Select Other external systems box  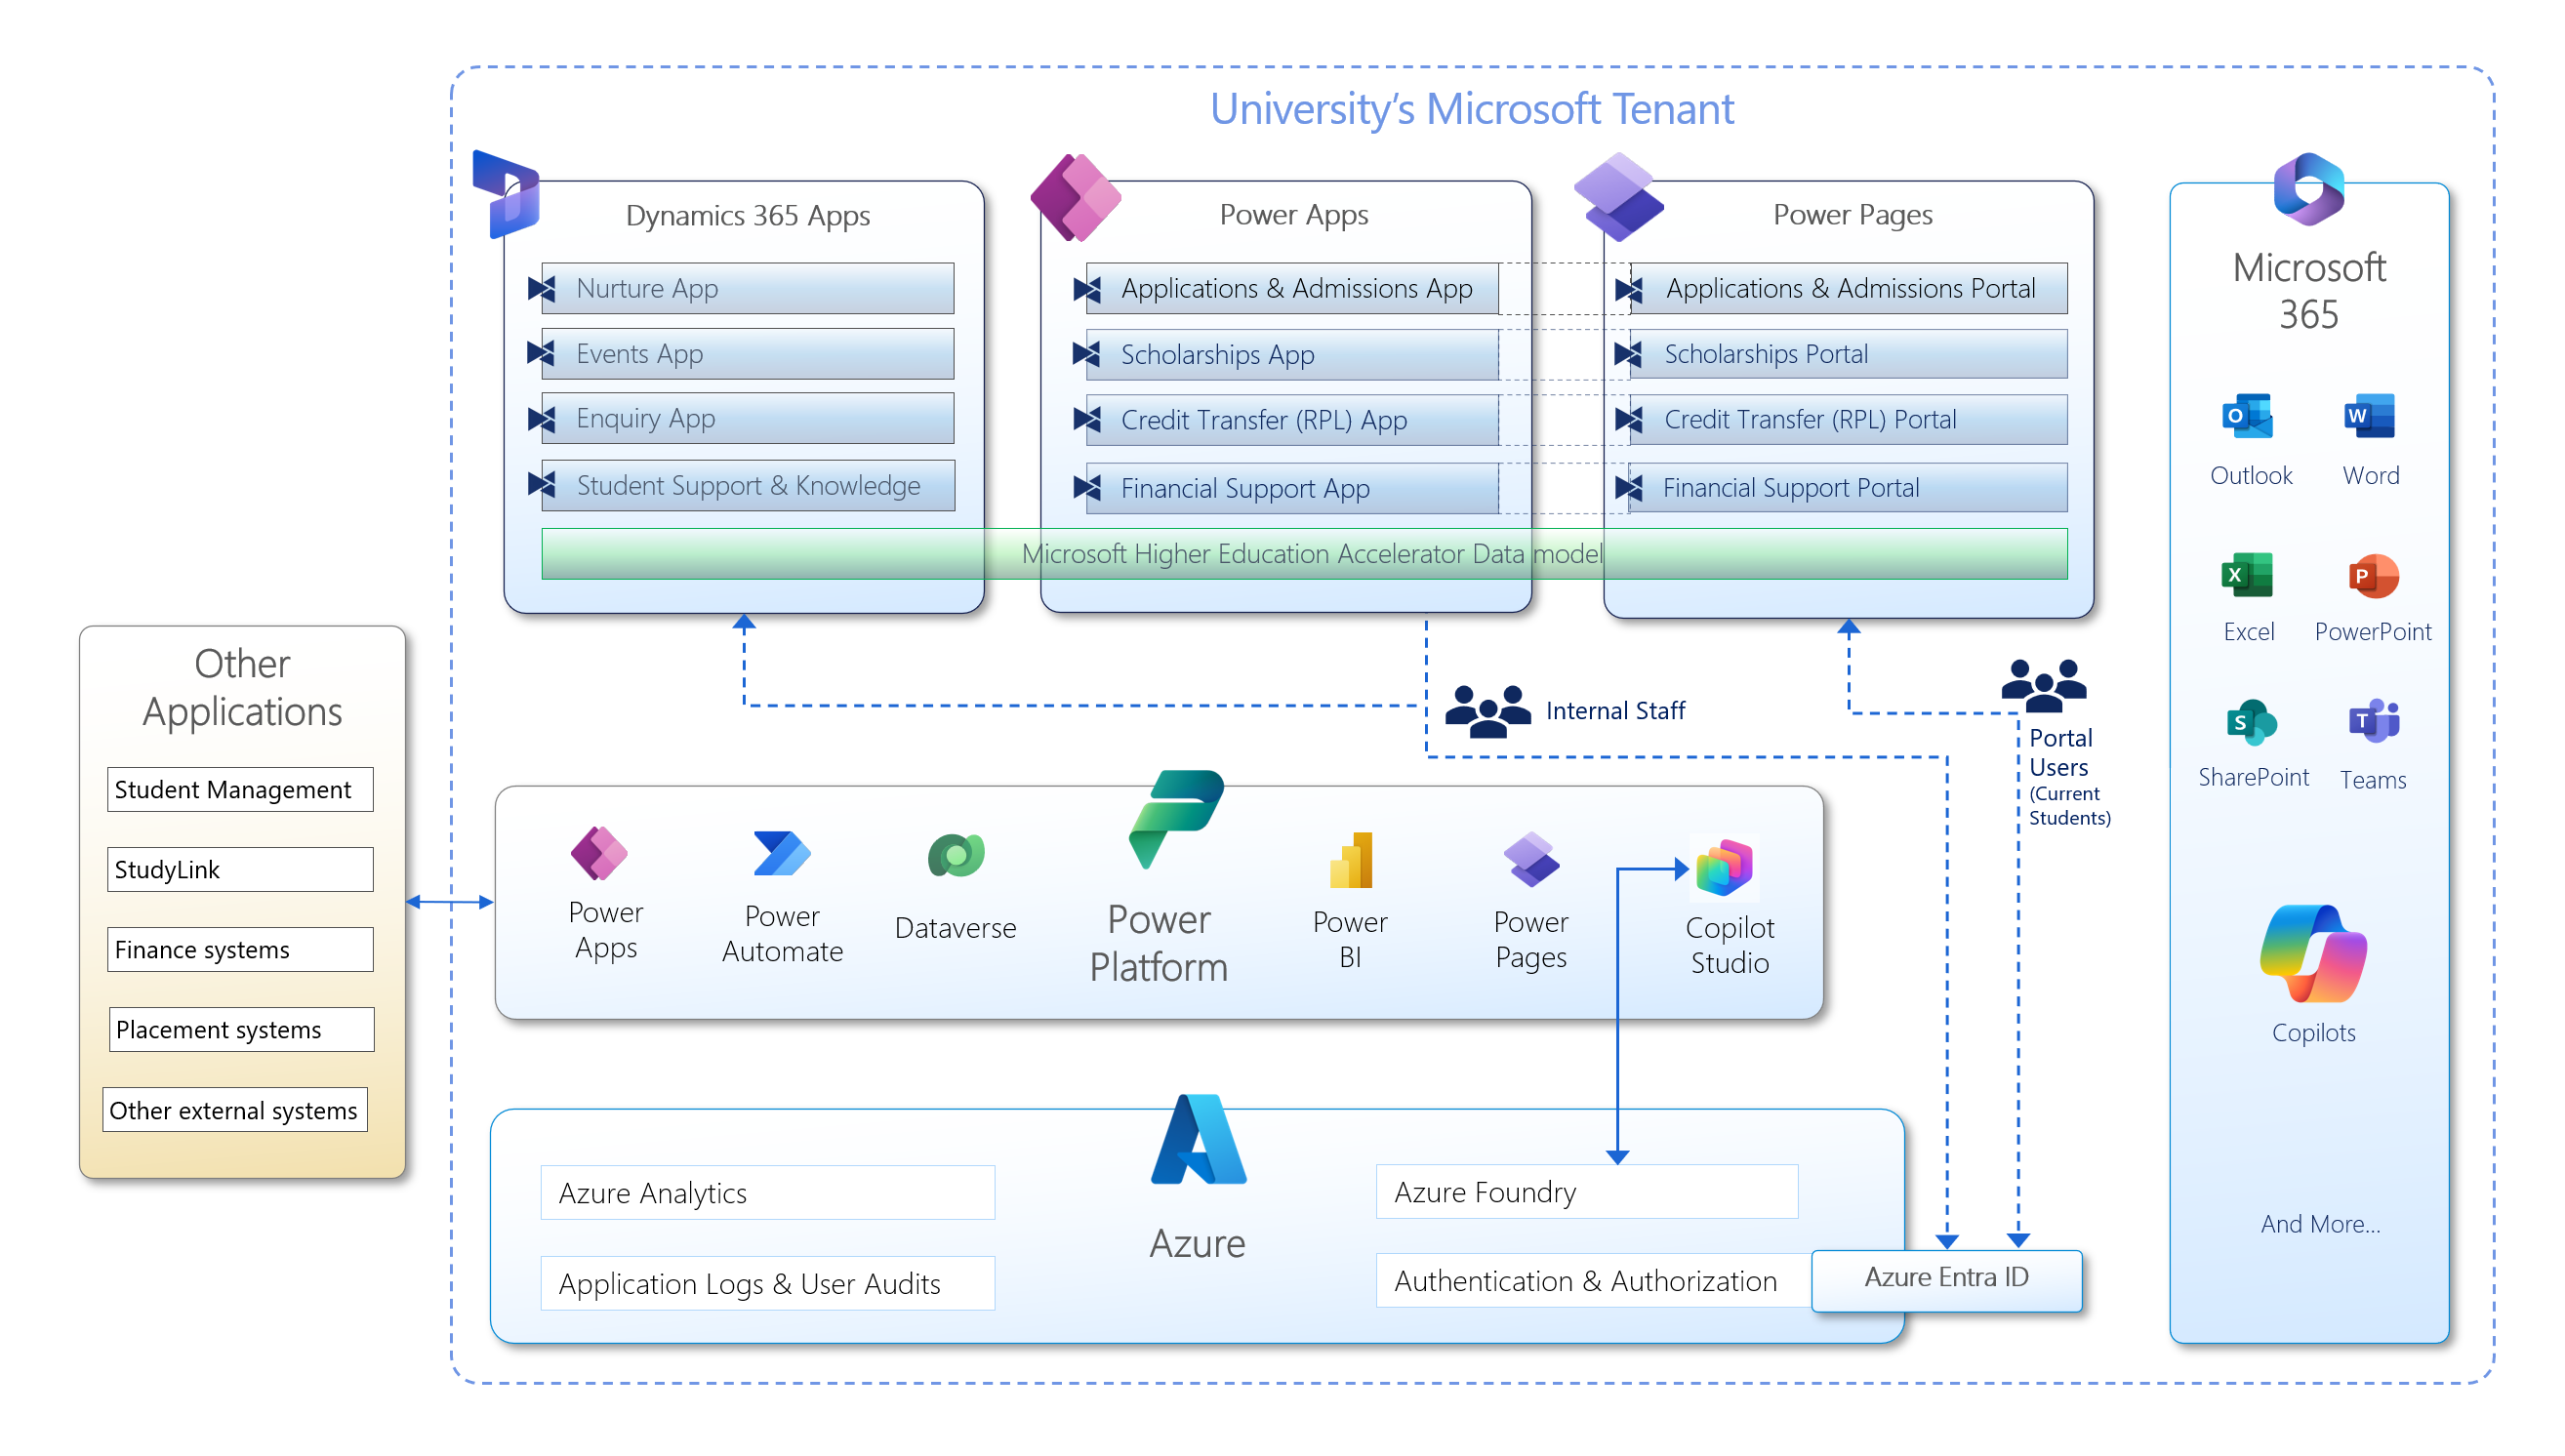235,1111
